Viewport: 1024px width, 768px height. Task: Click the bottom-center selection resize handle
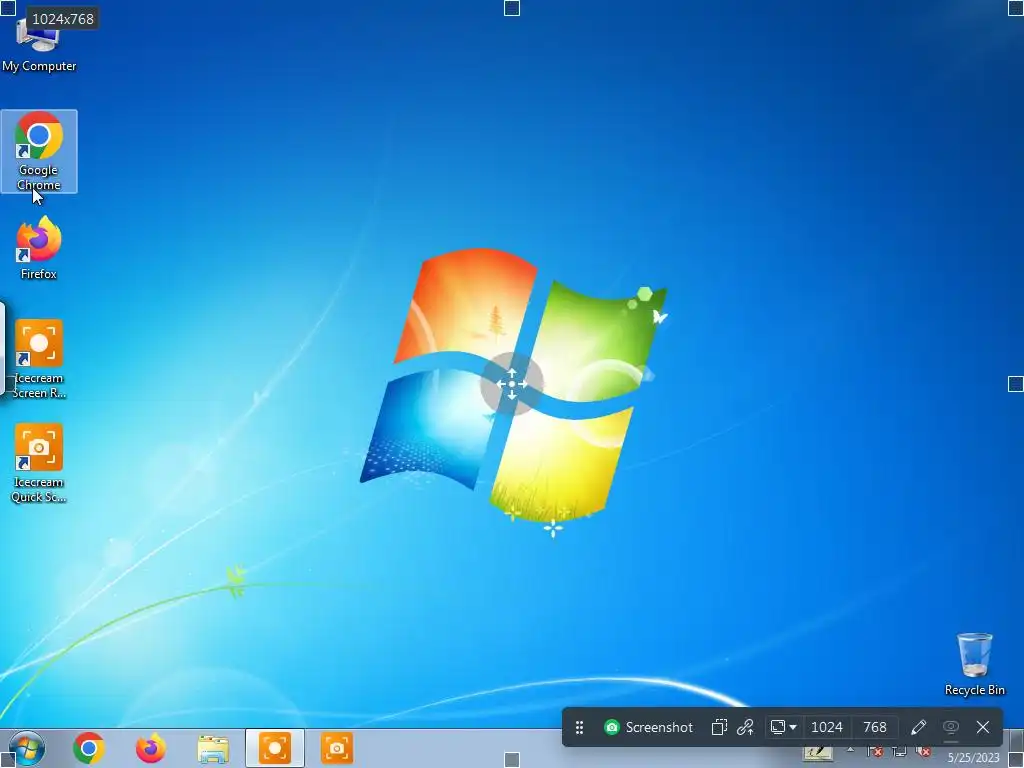click(512, 760)
